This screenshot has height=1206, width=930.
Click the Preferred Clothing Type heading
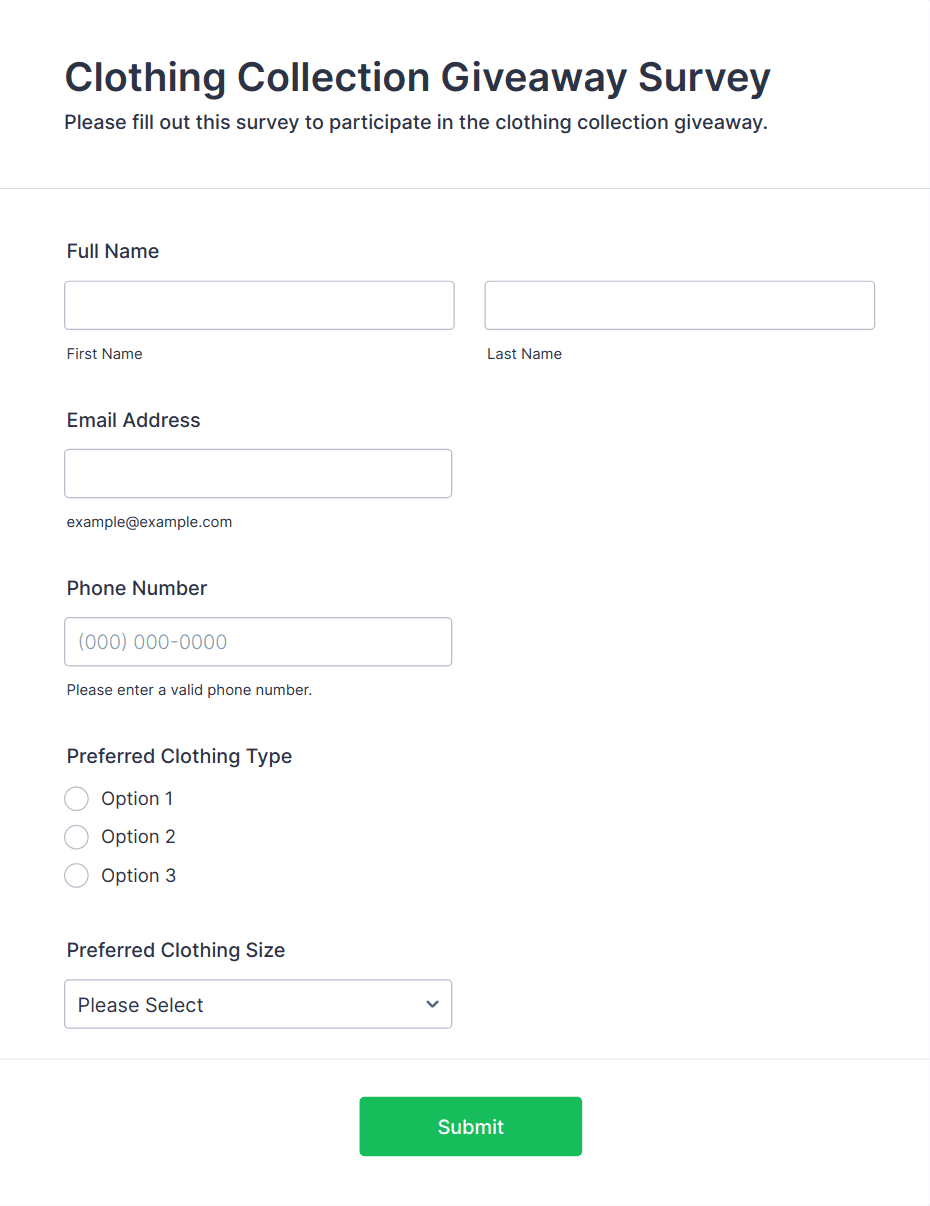pos(180,756)
